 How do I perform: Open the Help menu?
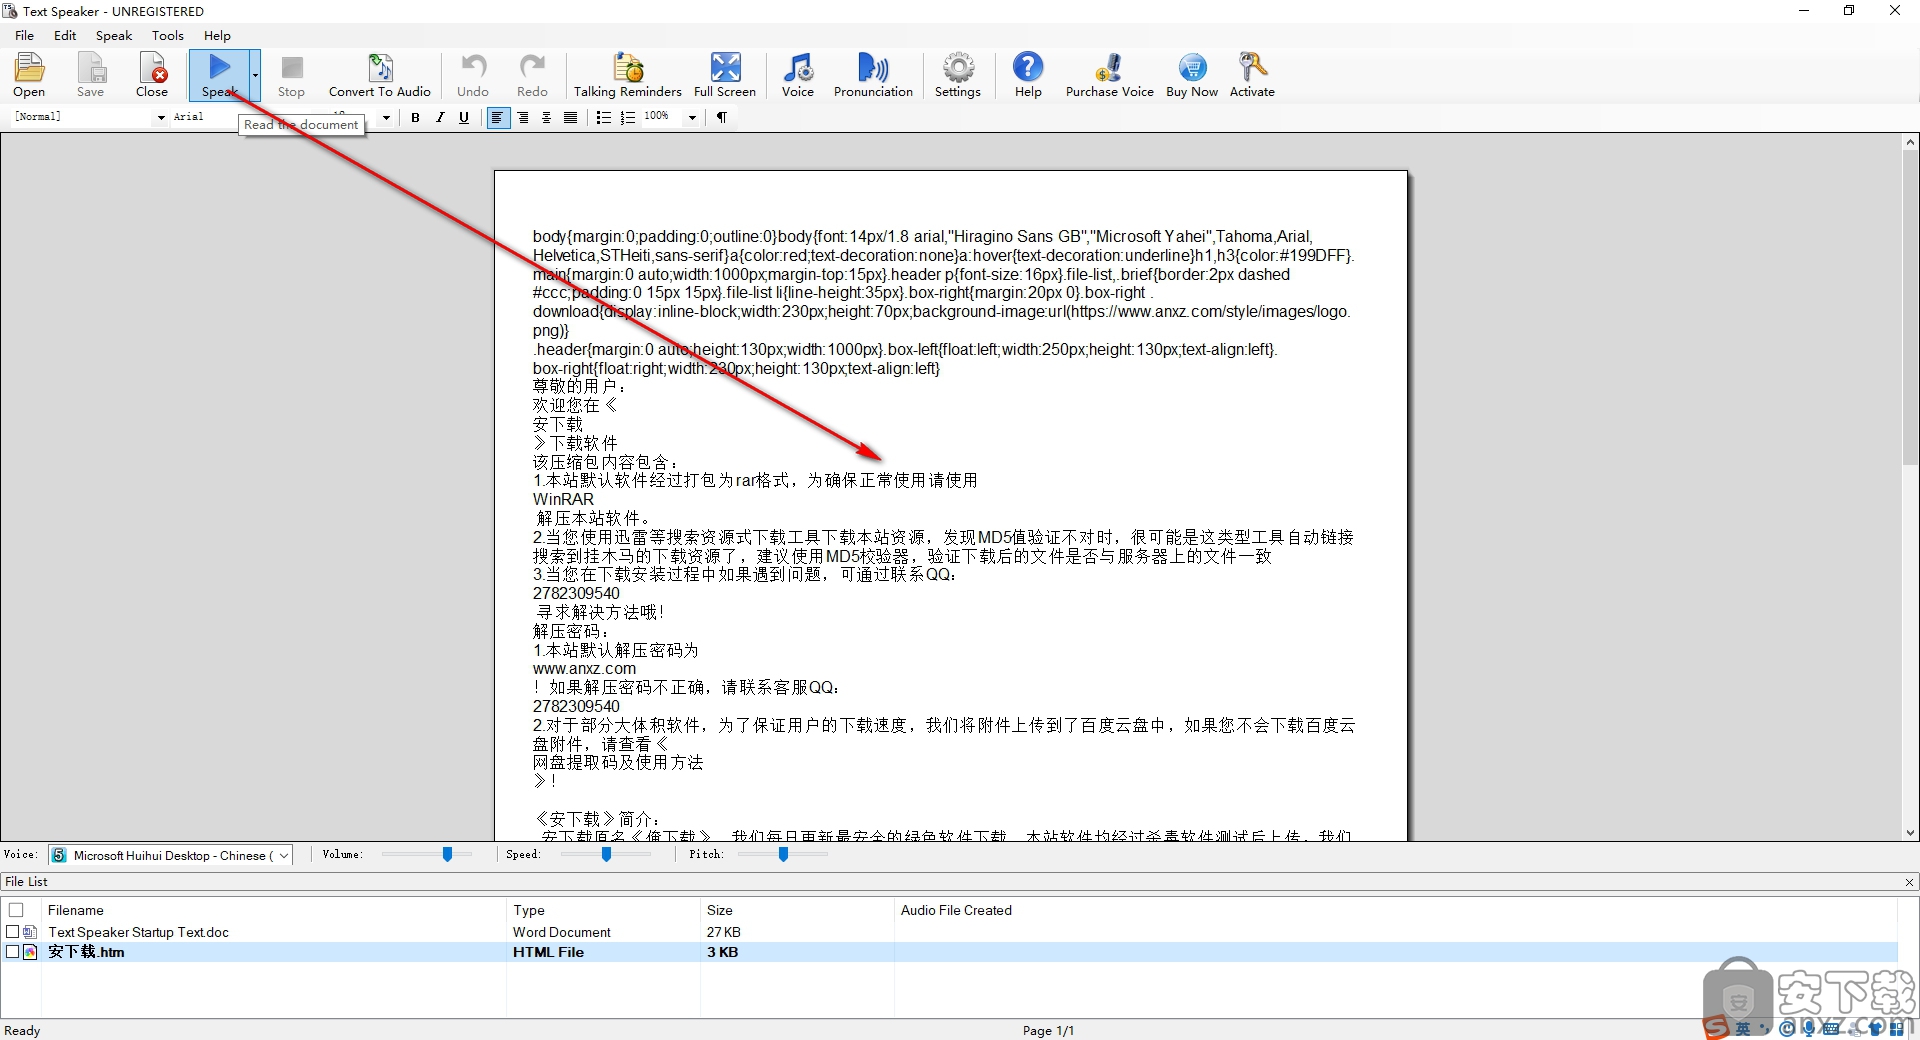click(217, 35)
